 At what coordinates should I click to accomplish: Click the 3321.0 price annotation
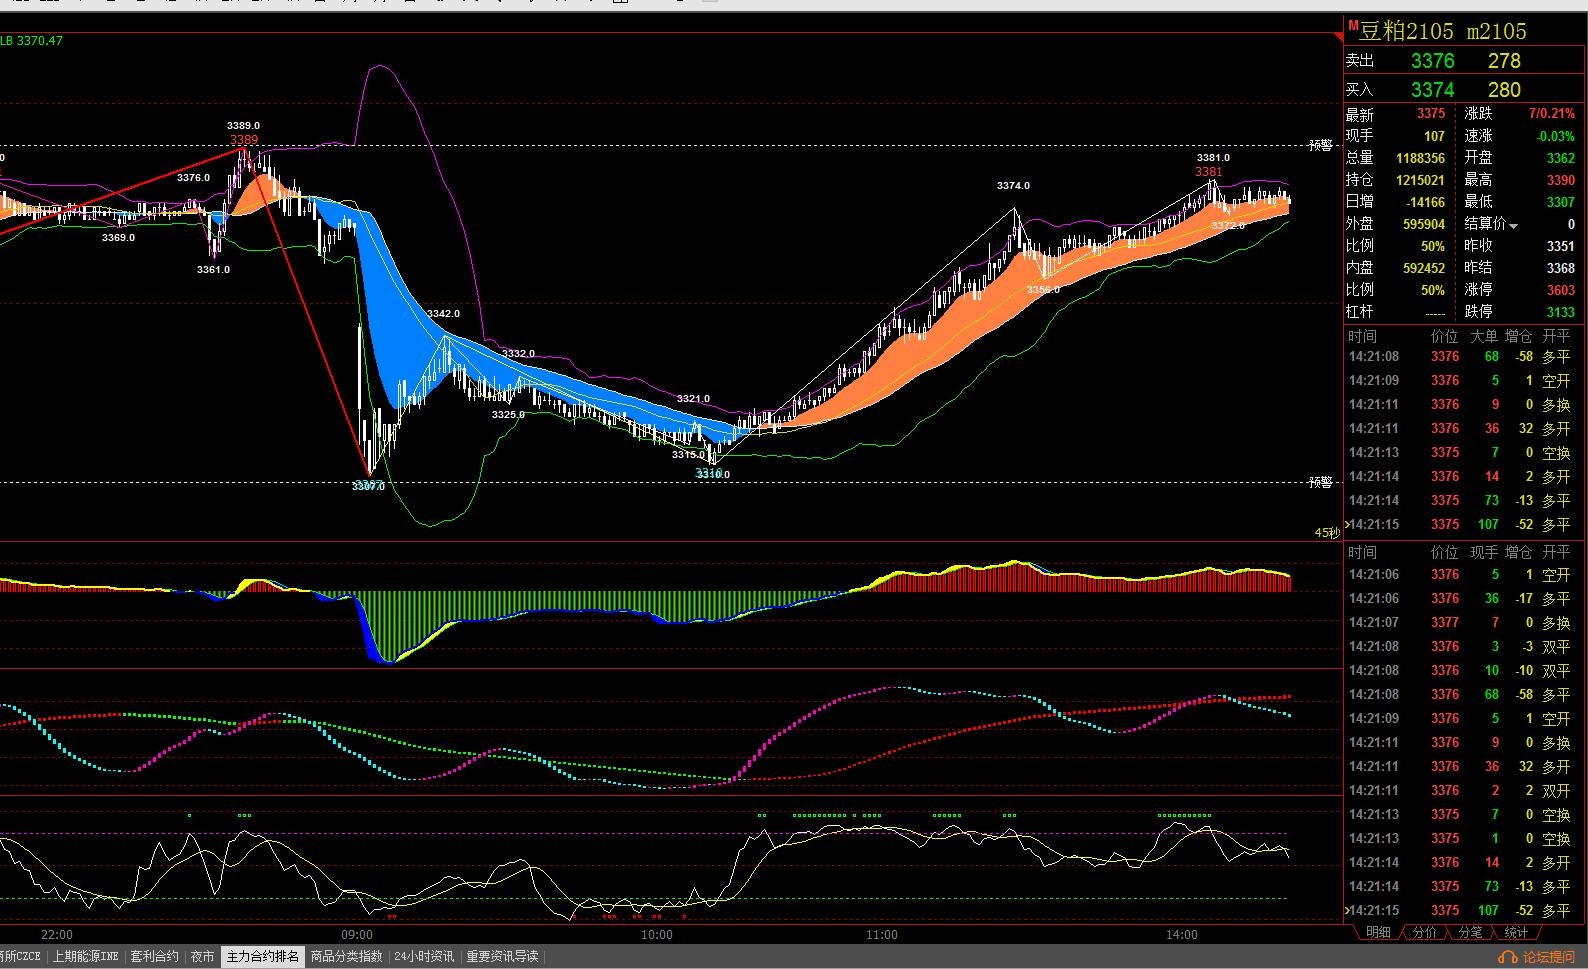[x=693, y=399]
